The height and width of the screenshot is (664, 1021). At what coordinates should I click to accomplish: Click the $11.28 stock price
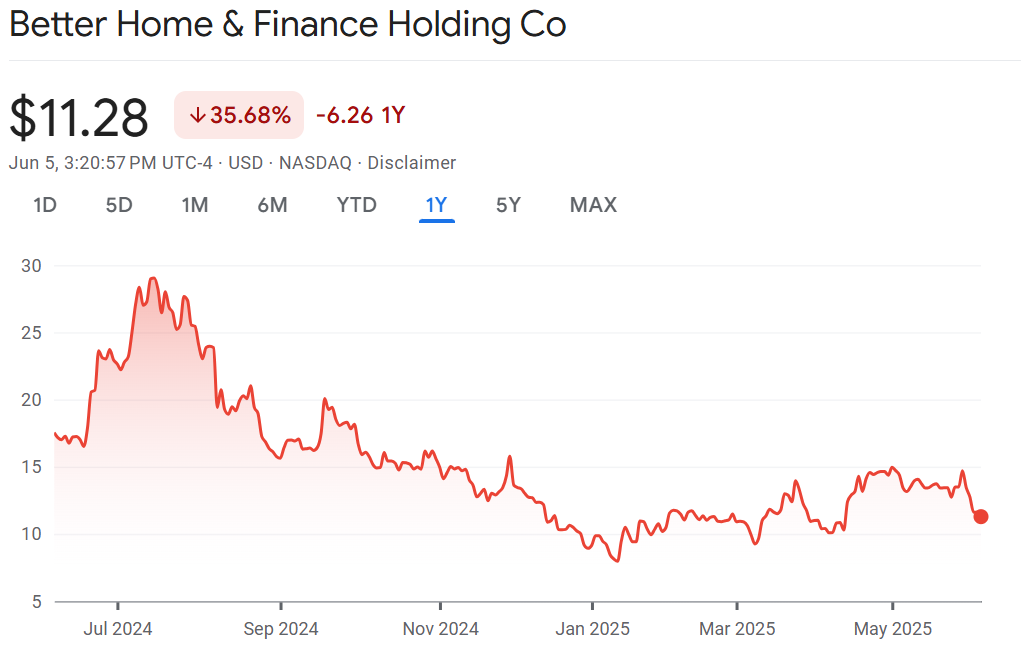pos(79,118)
